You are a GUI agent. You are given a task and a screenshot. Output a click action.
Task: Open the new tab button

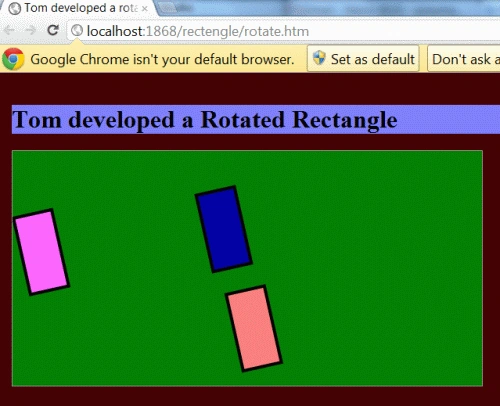(x=167, y=9)
